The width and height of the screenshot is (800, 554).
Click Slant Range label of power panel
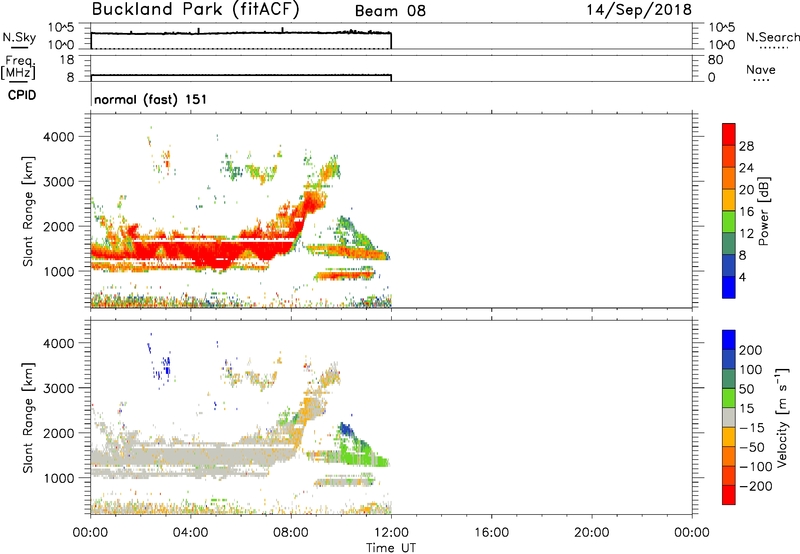[x=28, y=211]
